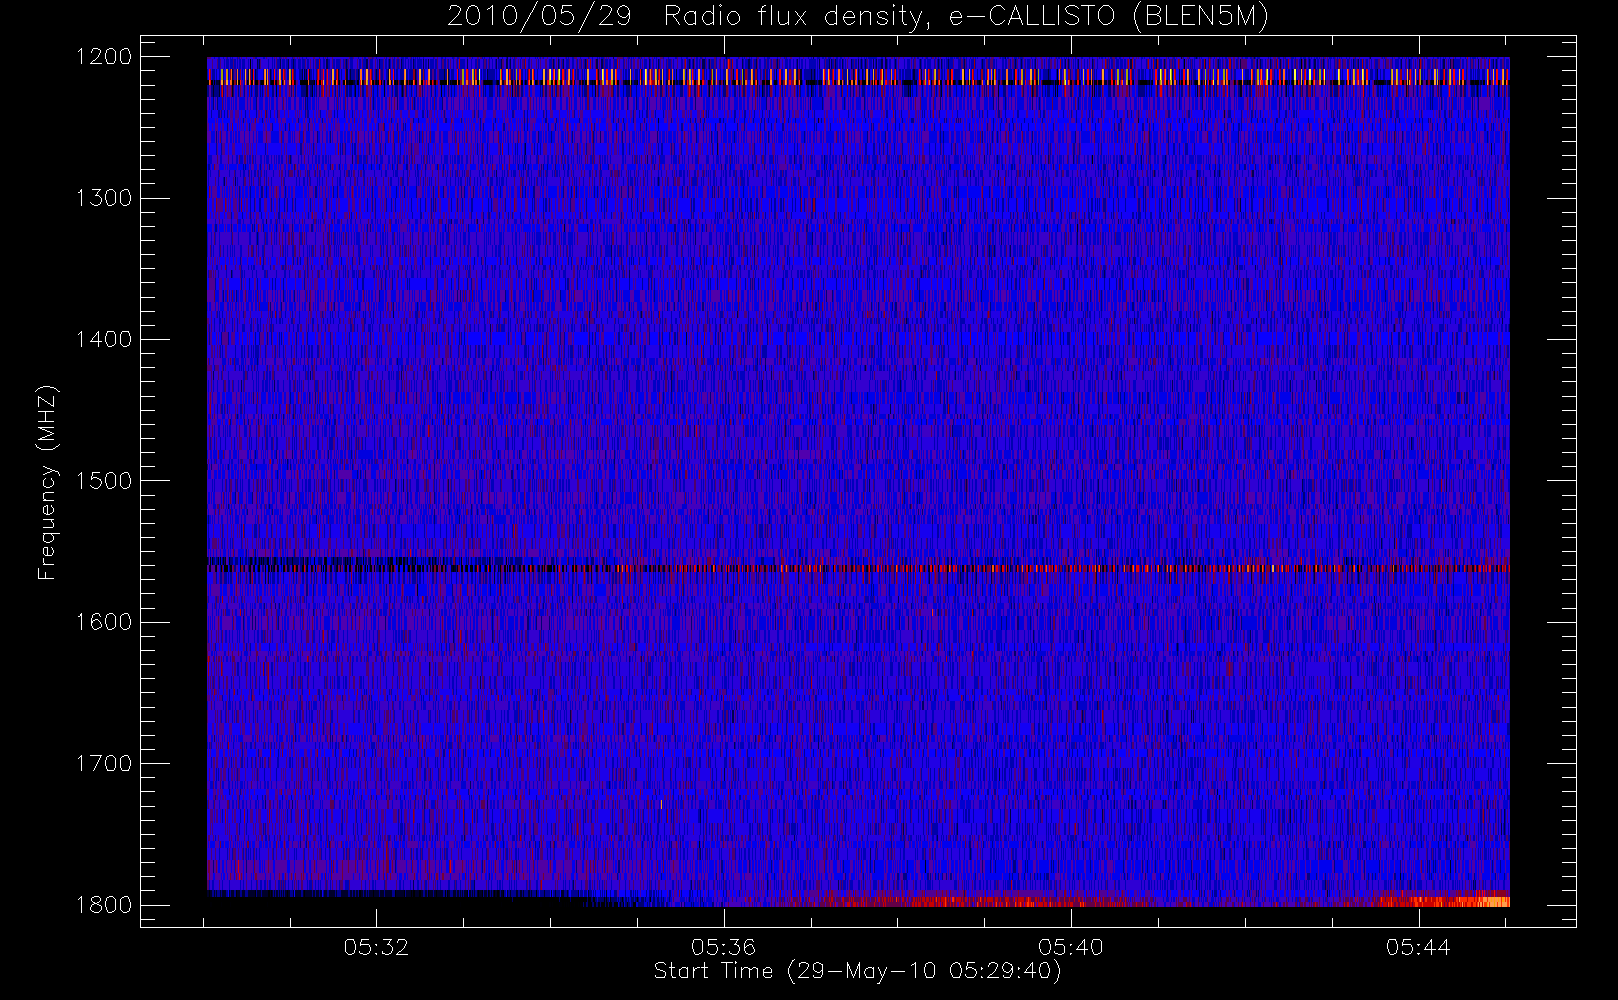Click the 05:44 time tick label
Viewport: 1618px width, 1000px height.
pyautogui.click(x=1418, y=947)
